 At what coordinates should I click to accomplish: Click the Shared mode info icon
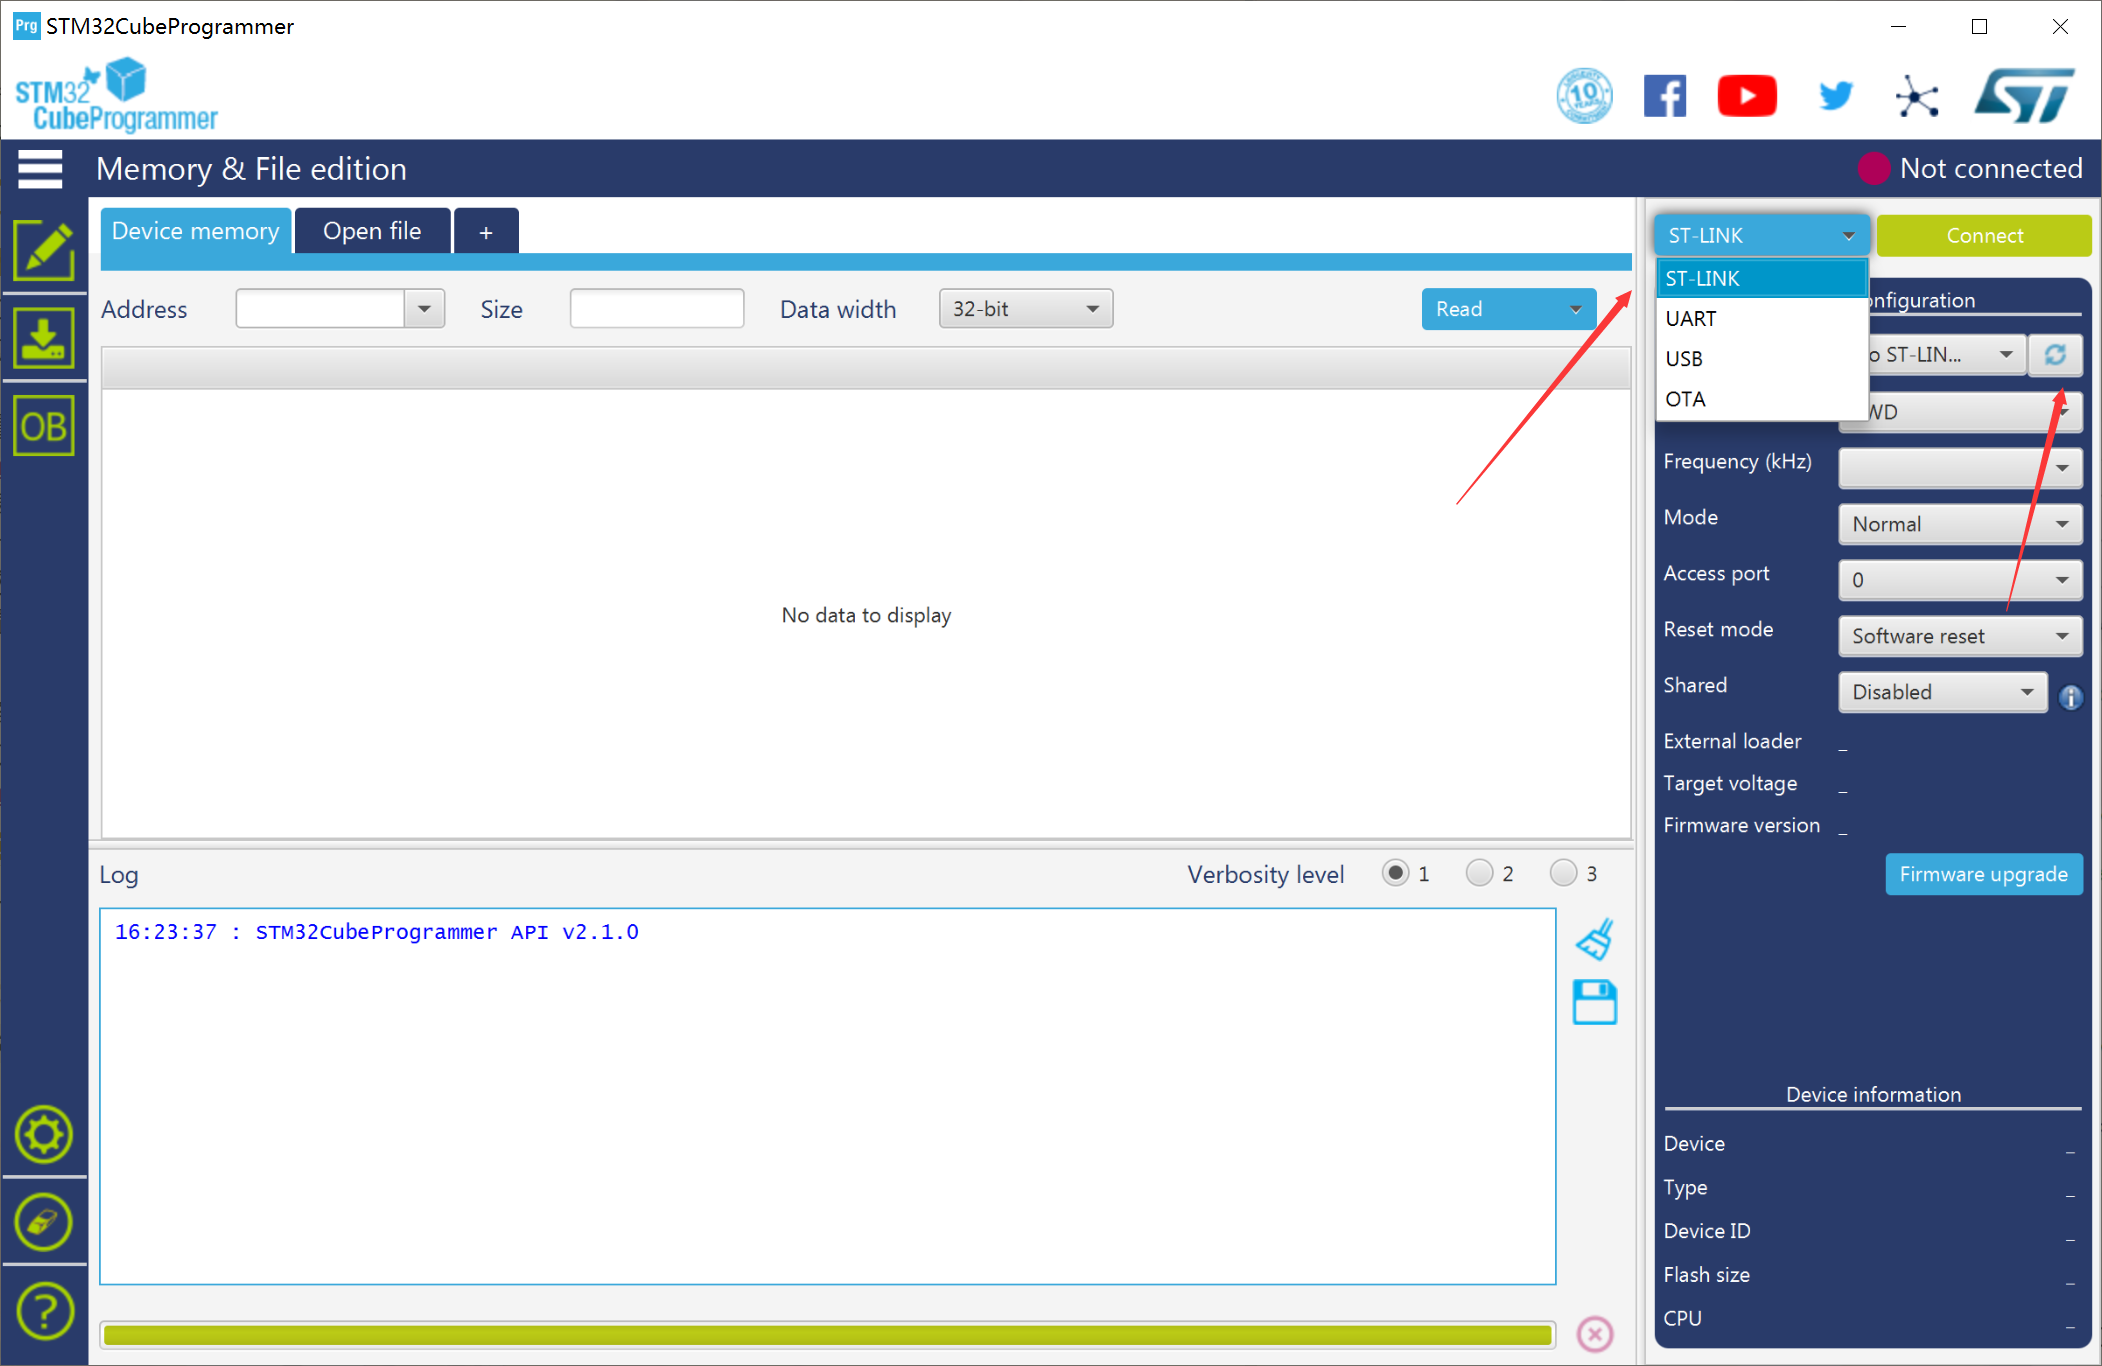pyautogui.click(x=2071, y=697)
